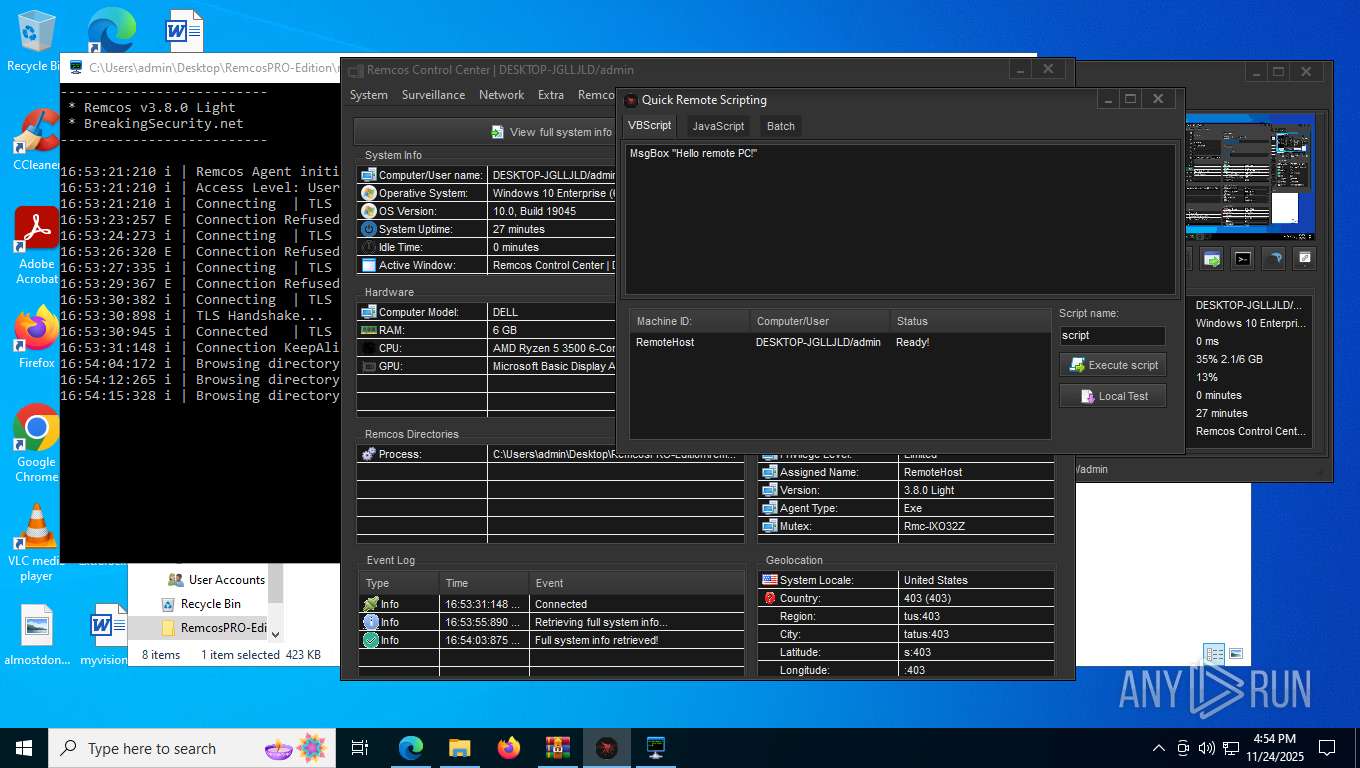The width and height of the screenshot is (1360, 768).
Task: Click Explorer navigation pane scroll down arrow
Action: coord(277,633)
